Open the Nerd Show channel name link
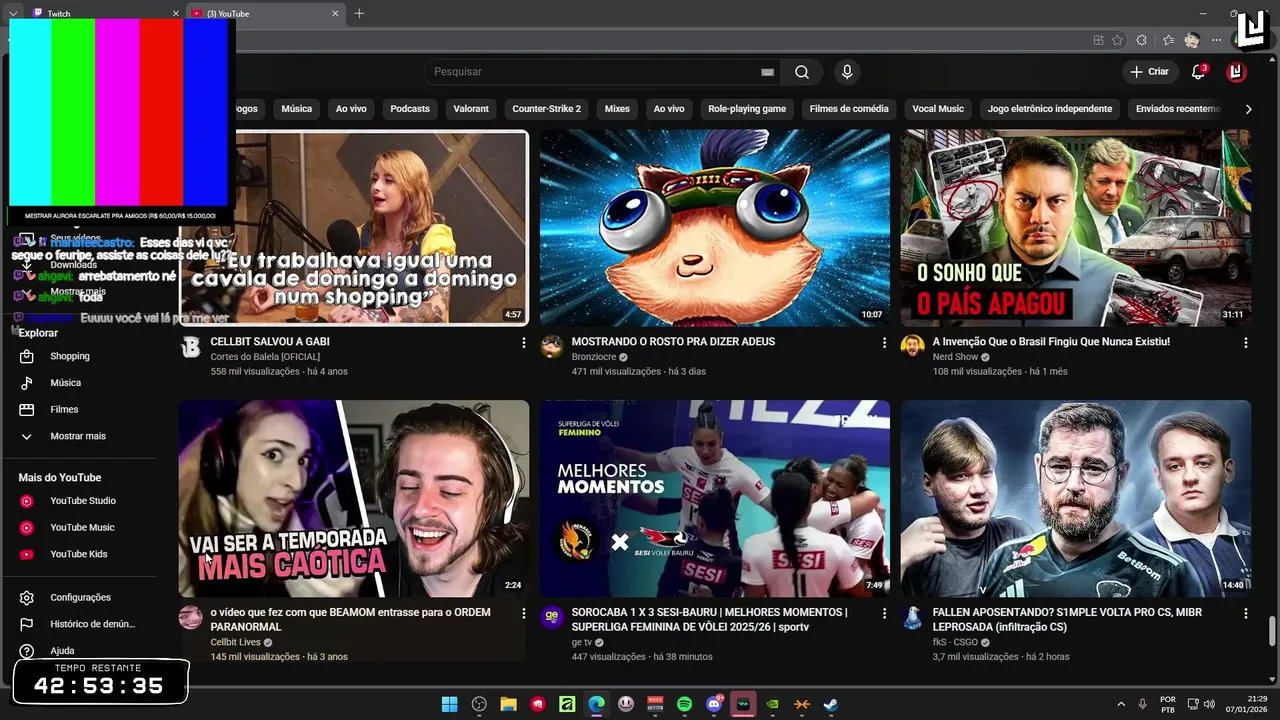The width and height of the screenshot is (1280, 720). click(955, 357)
